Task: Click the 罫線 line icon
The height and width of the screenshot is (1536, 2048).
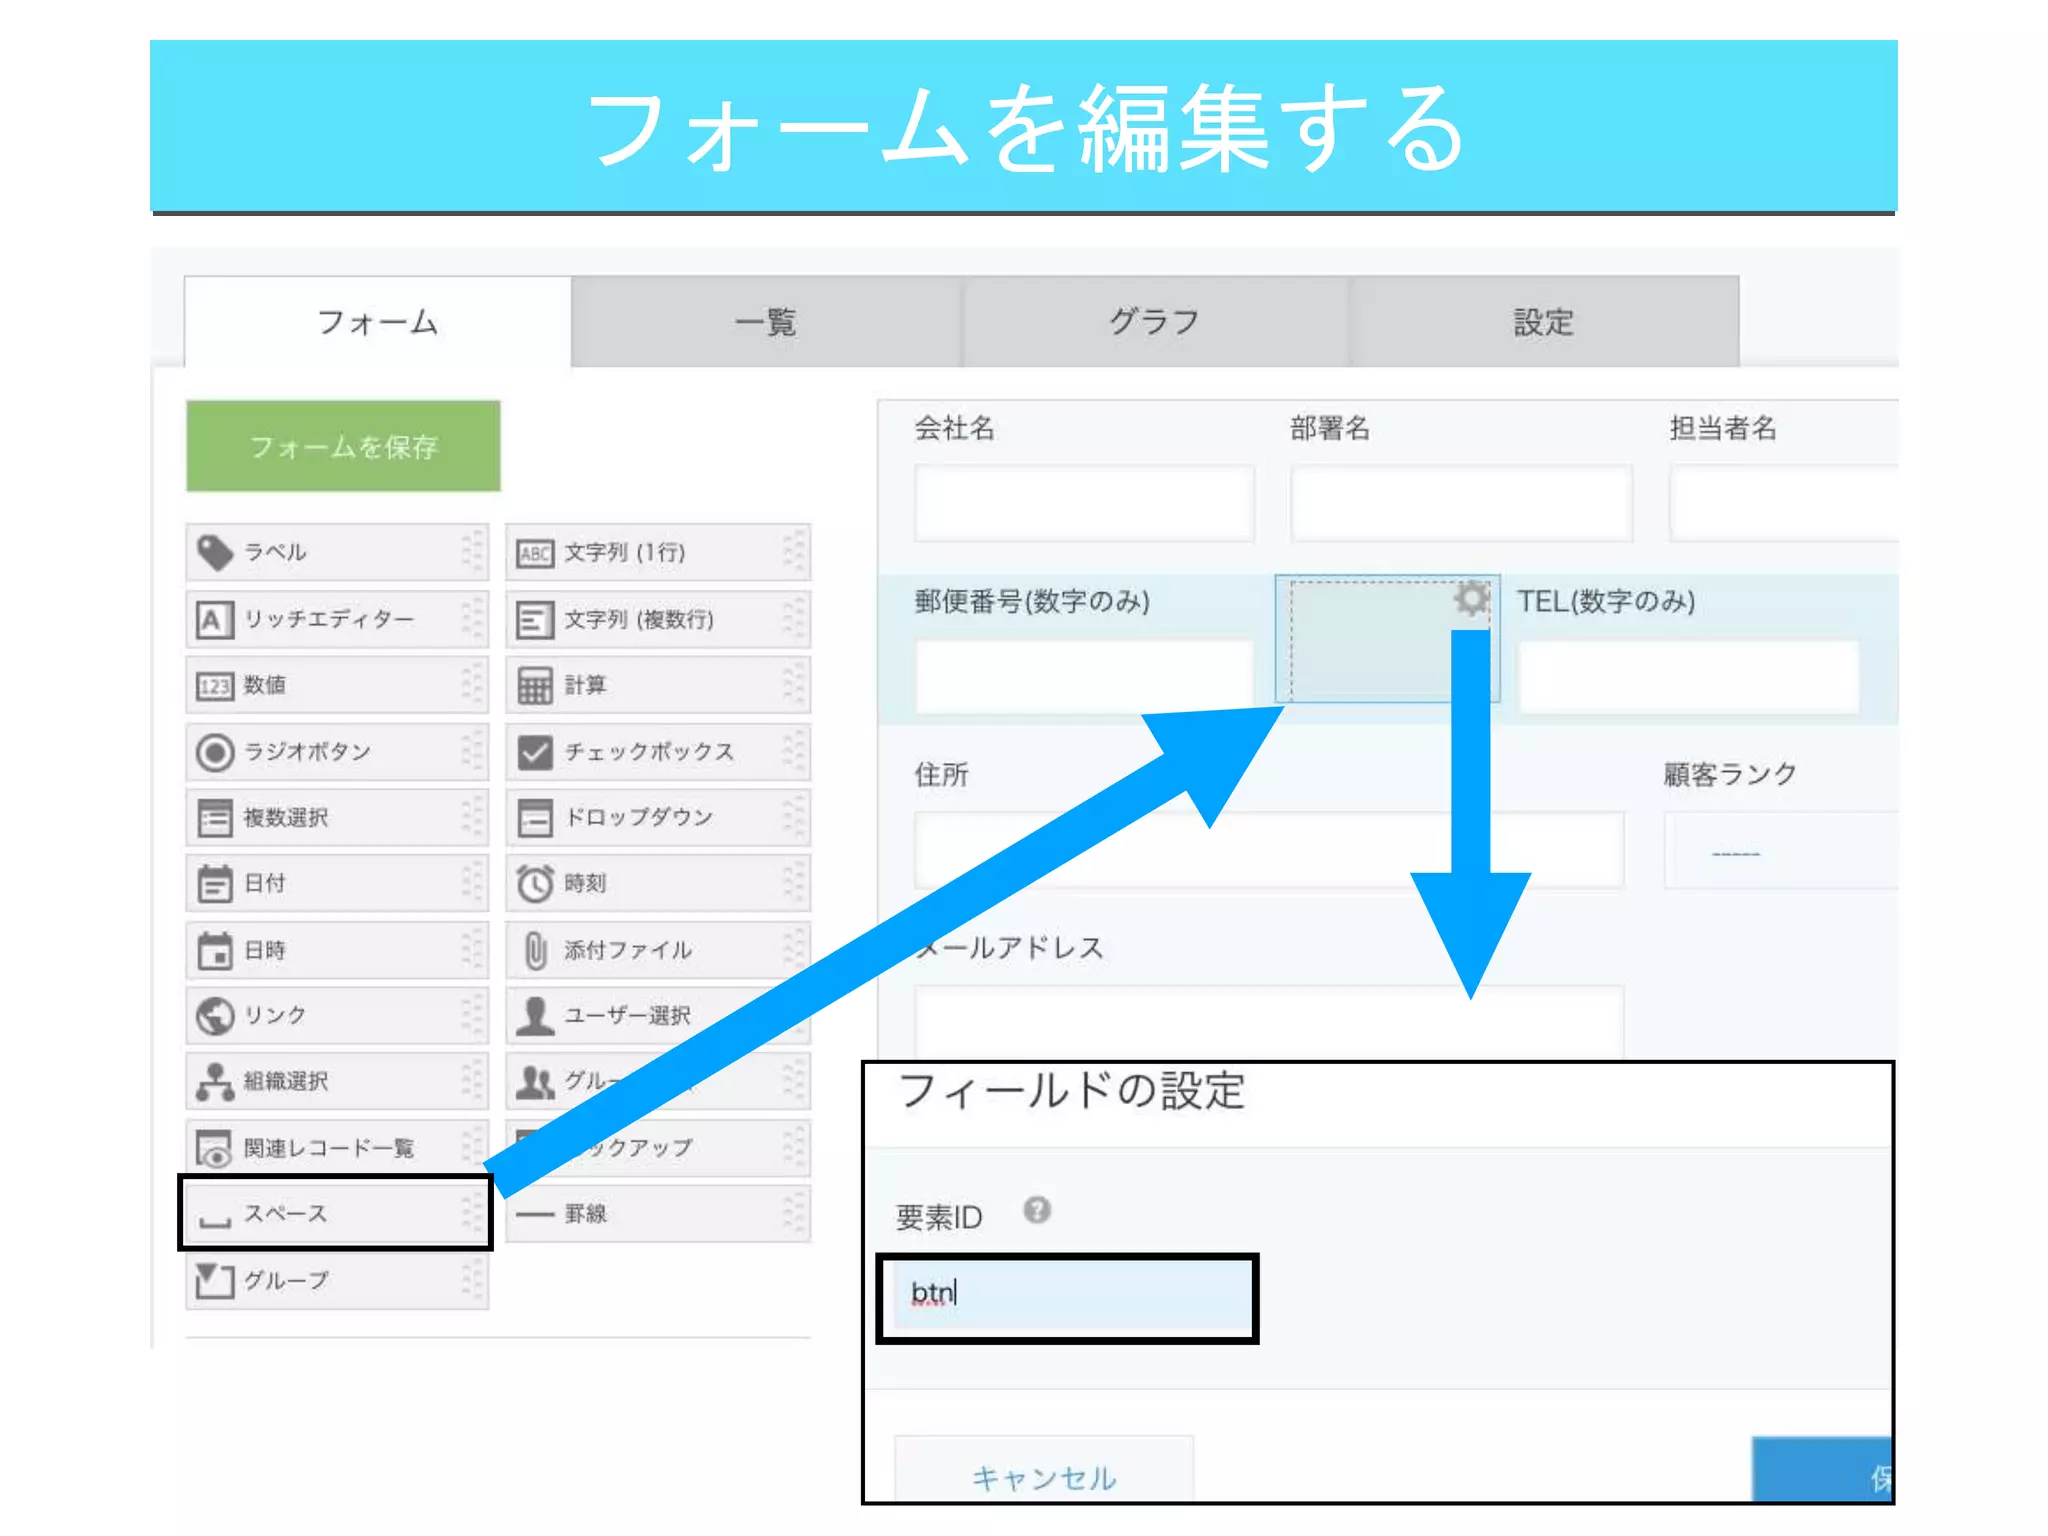Action: (535, 1214)
